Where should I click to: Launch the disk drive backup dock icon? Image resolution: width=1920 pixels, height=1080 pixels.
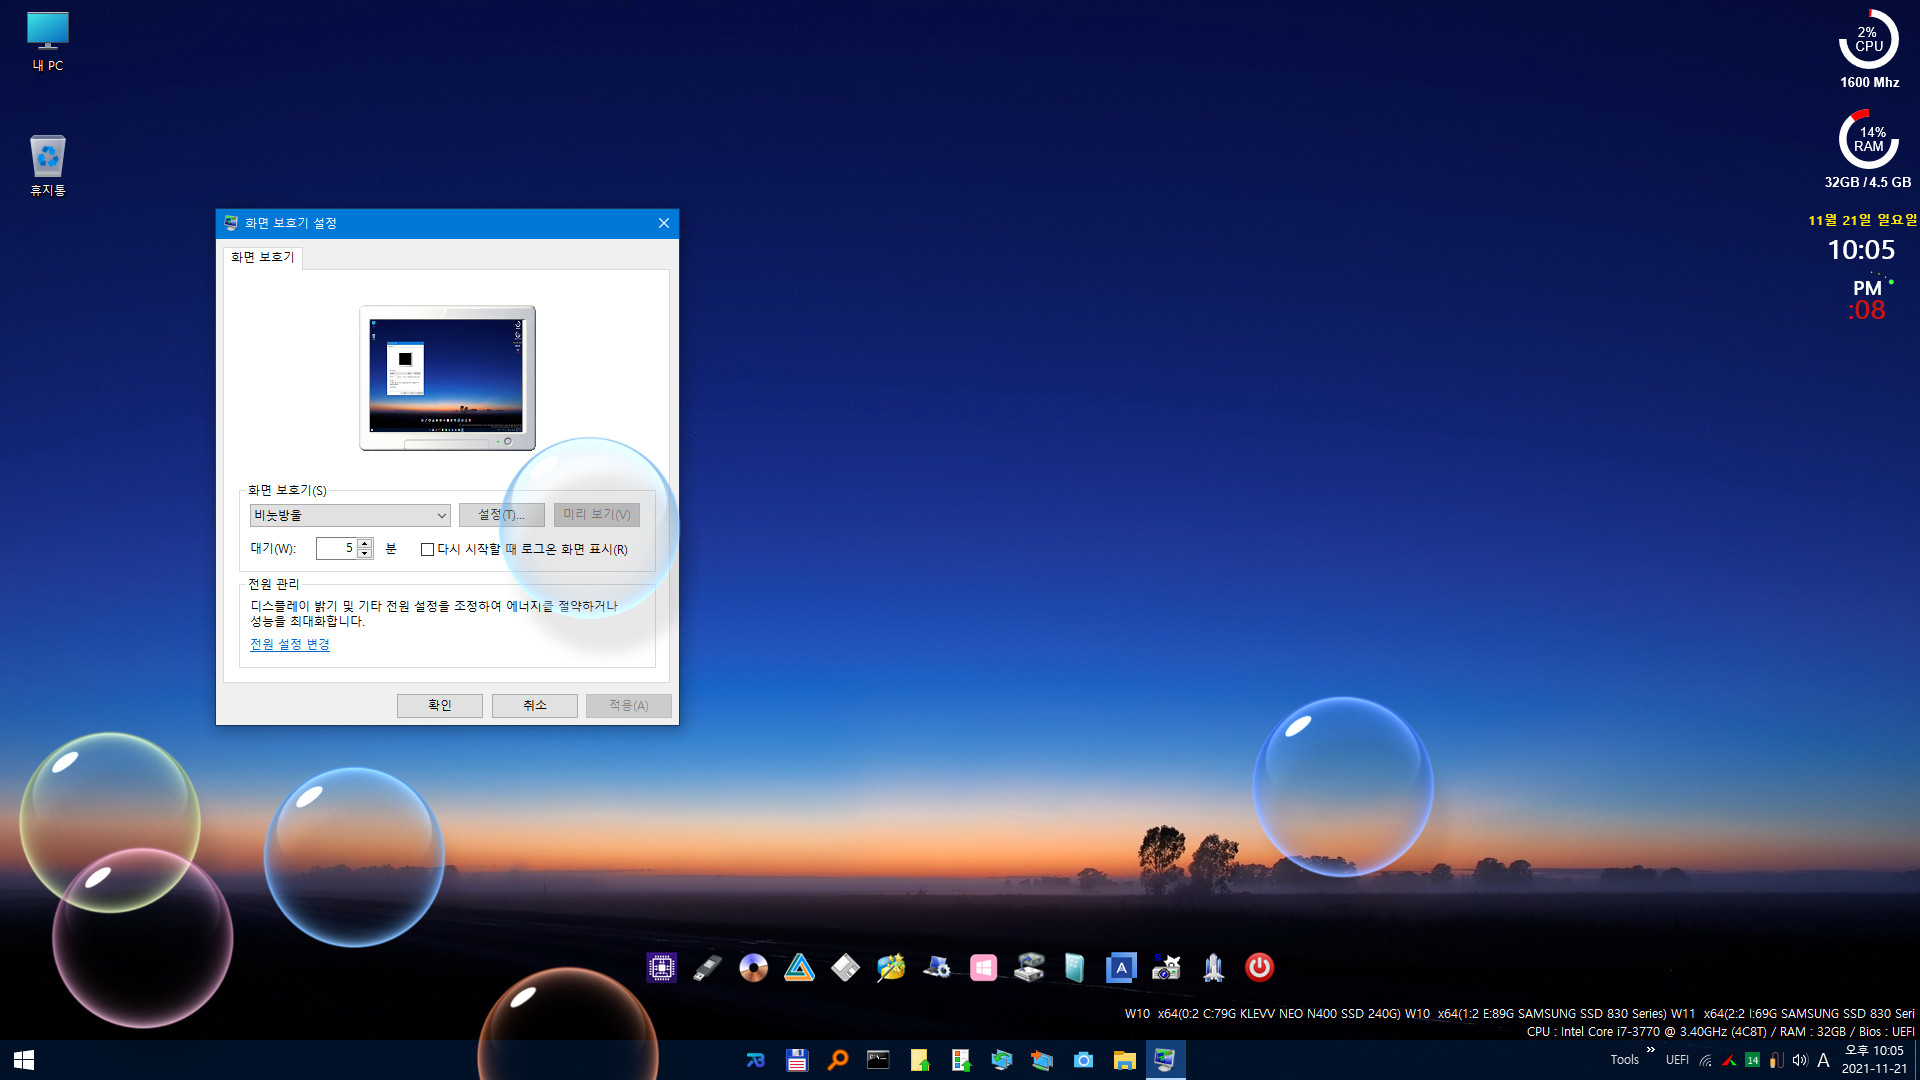(x=1029, y=967)
